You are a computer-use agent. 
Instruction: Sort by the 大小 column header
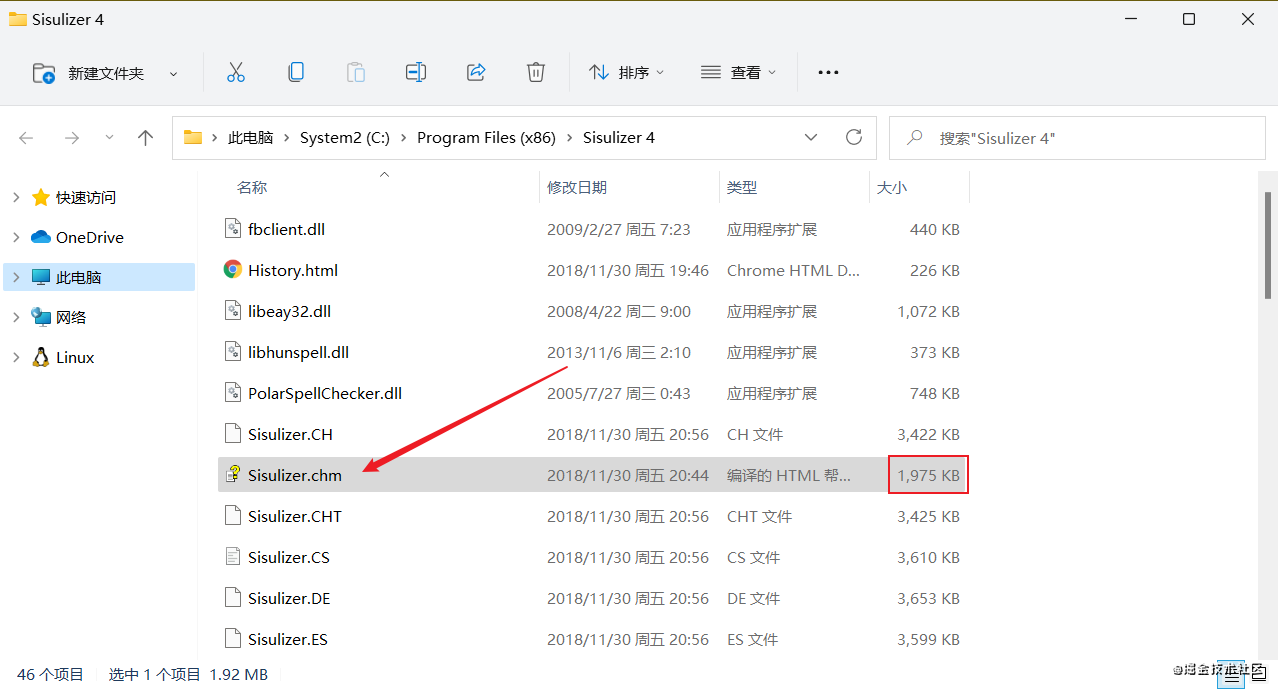click(x=892, y=188)
